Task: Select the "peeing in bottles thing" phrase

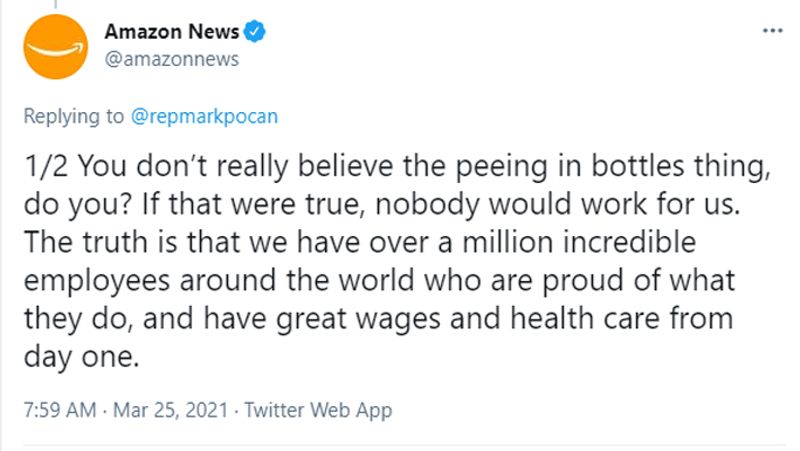Action: (613, 167)
